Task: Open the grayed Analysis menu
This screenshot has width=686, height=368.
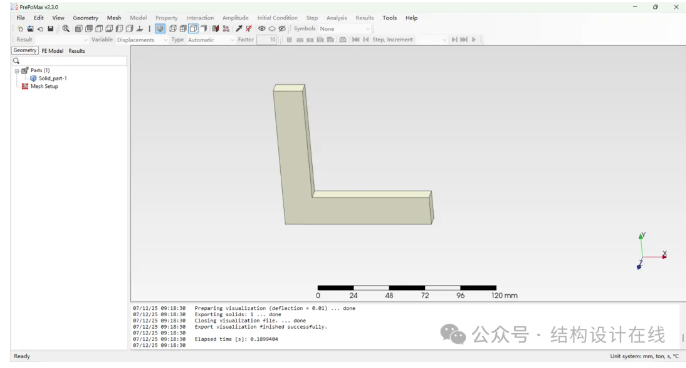Action: click(336, 18)
